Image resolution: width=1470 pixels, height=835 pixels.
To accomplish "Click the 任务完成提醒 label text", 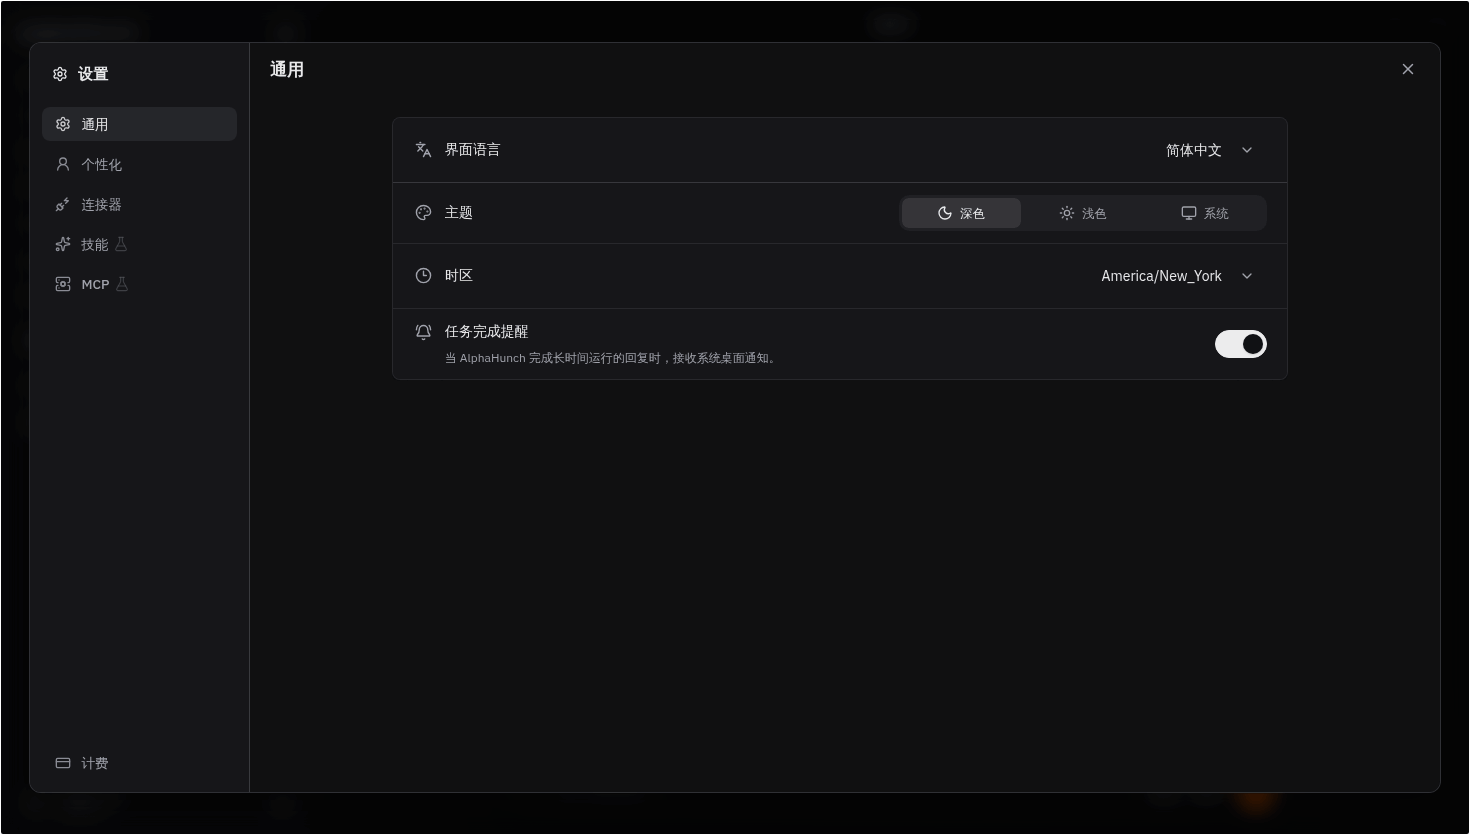I will [x=486, y=332].
